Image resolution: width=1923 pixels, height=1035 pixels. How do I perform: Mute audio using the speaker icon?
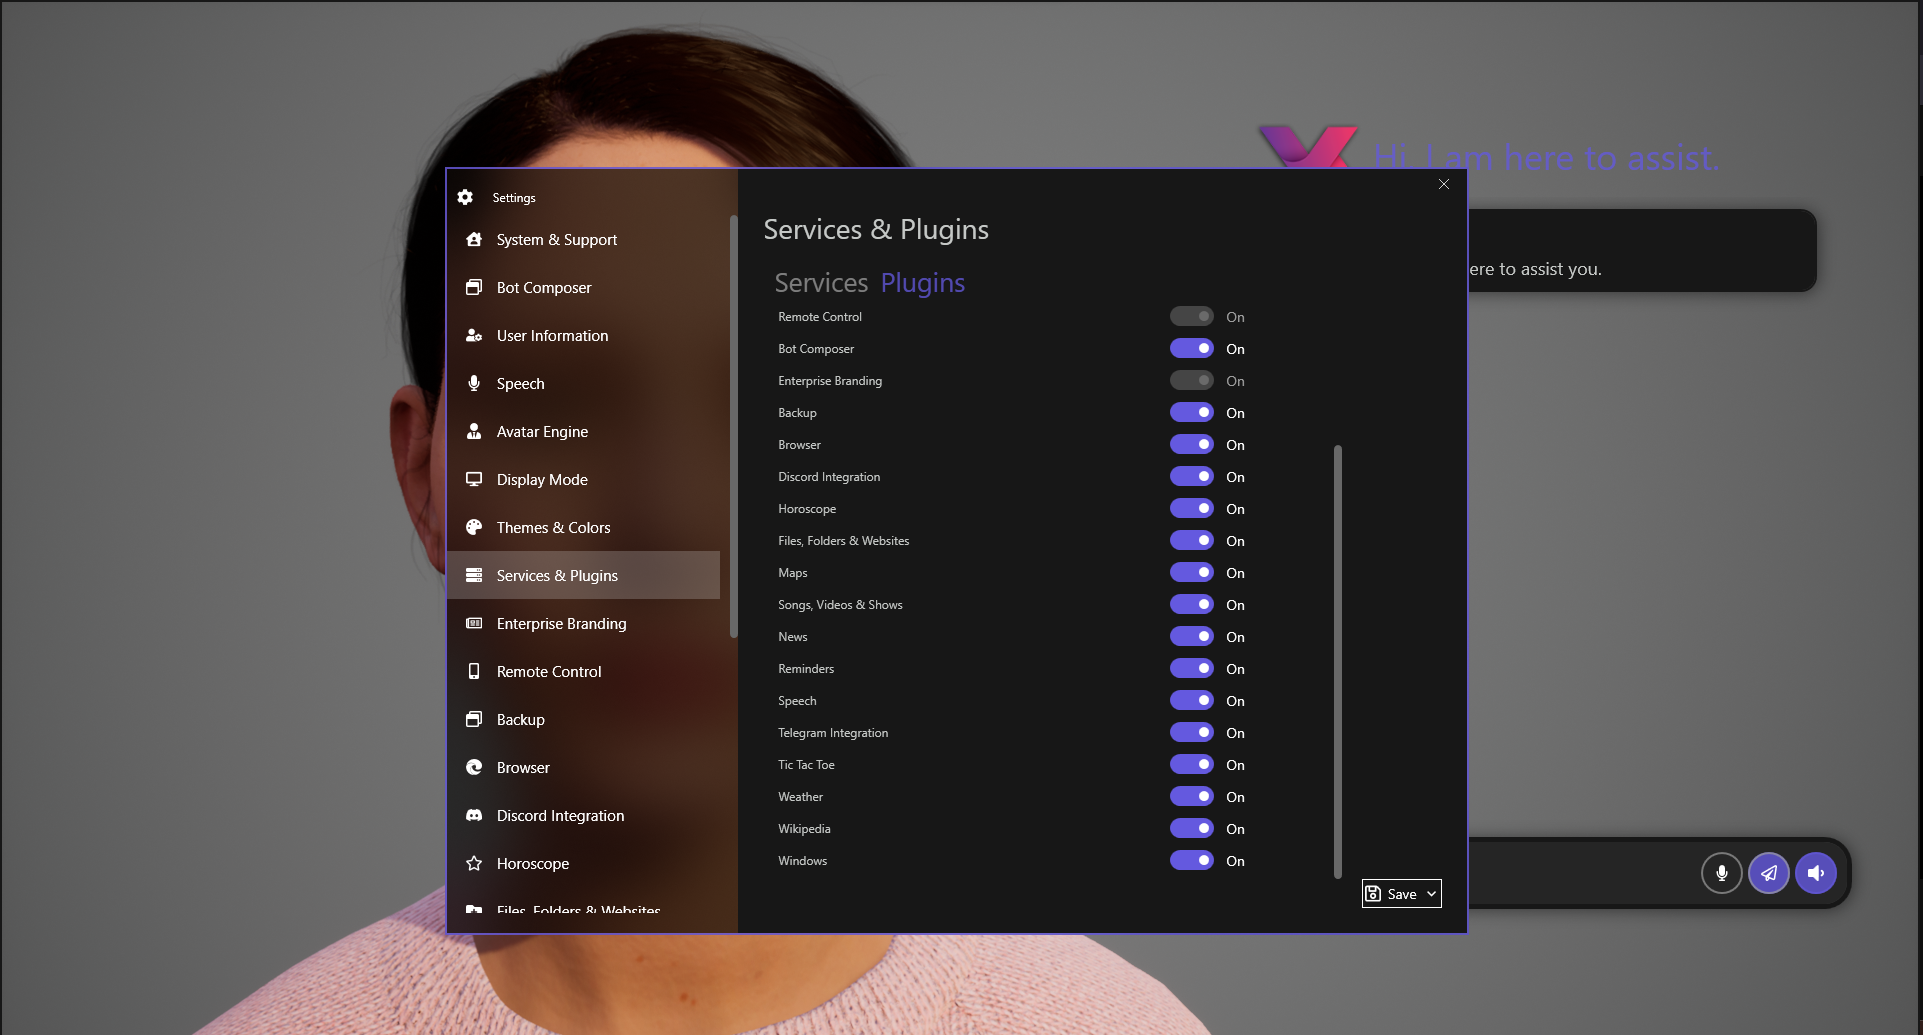pos(1816,873)
